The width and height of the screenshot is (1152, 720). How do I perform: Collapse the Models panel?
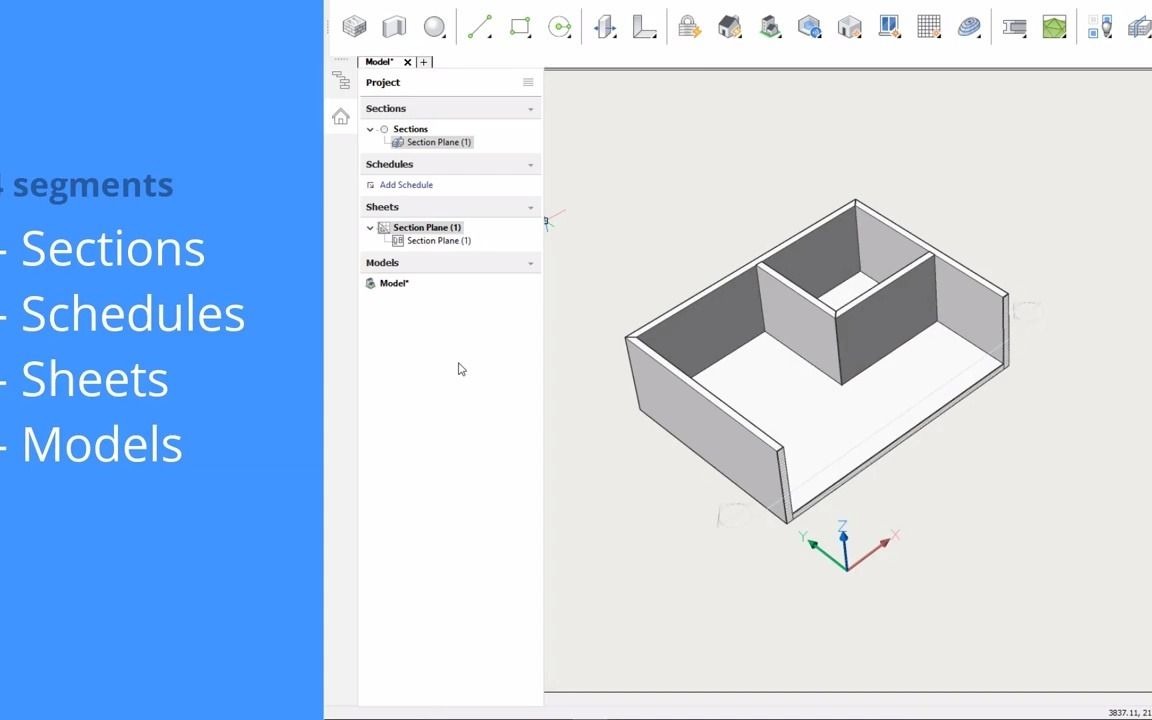pyautogui.click(x=530, y=262)
